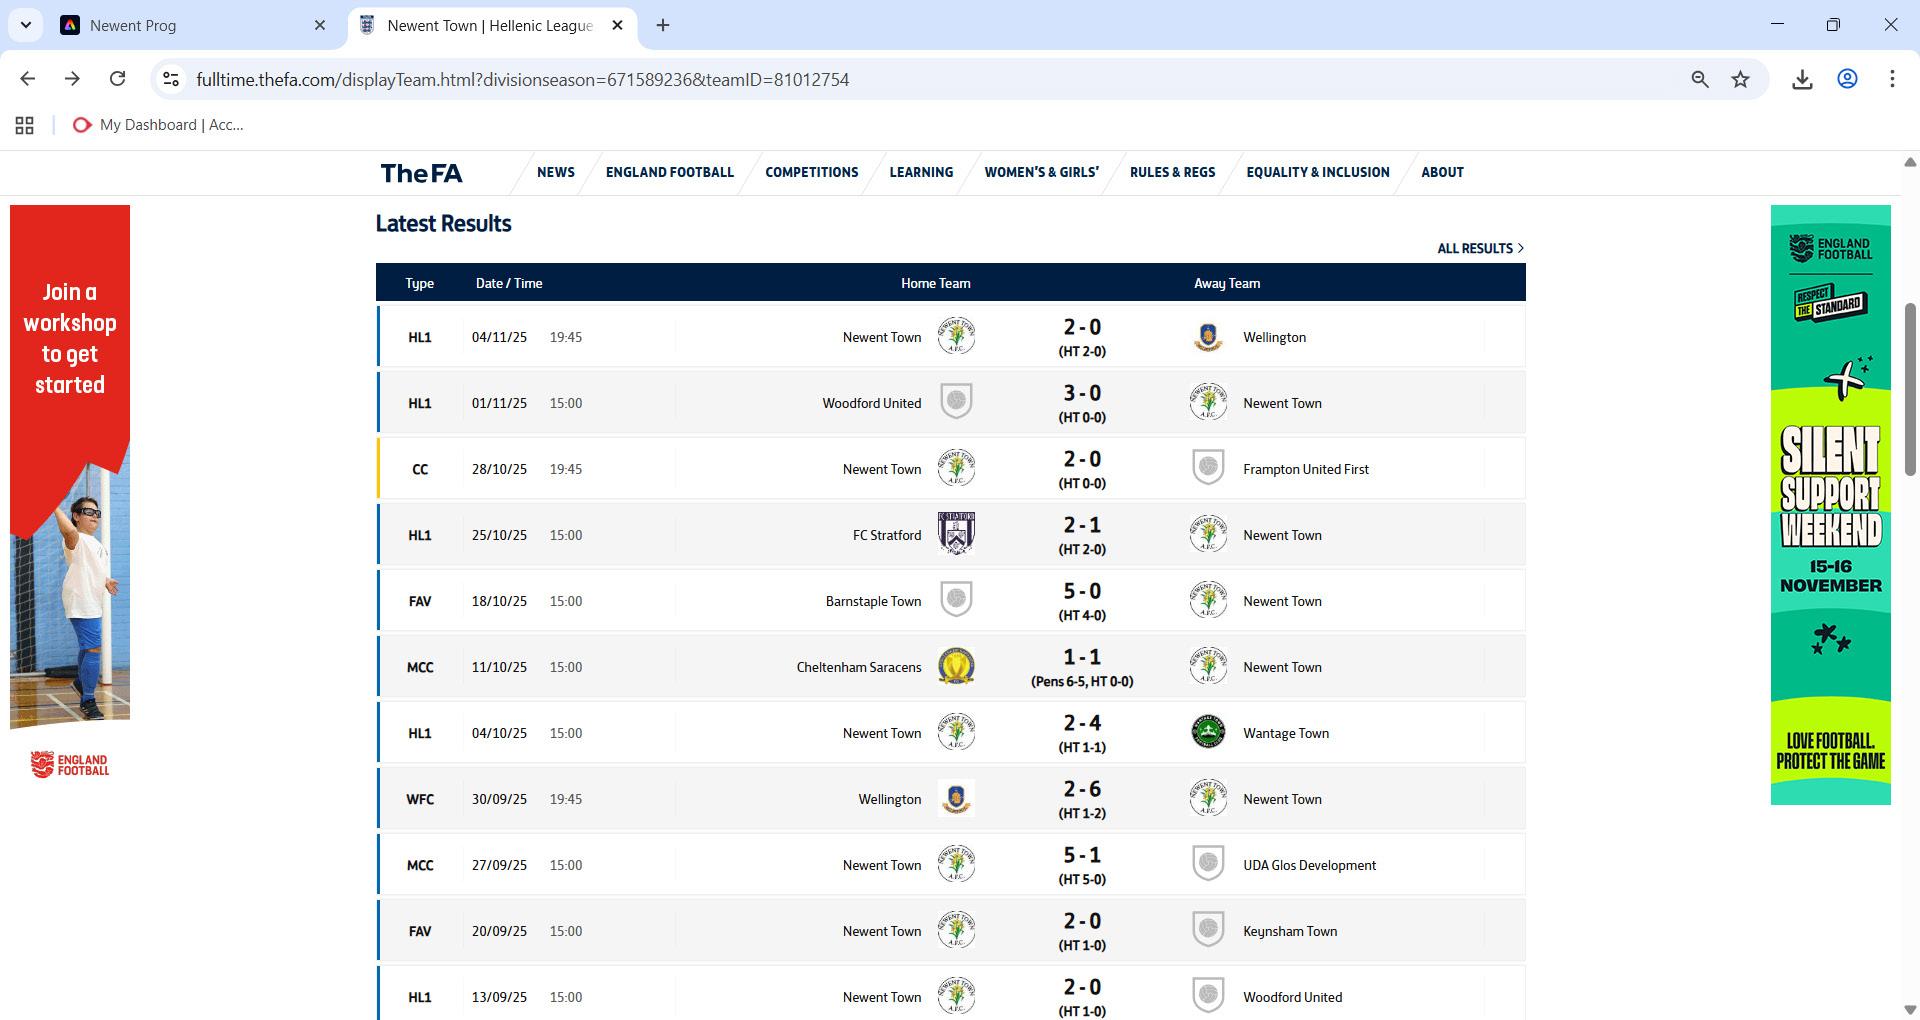Open the Barnstaple Town team link

(x=873, y=601)
